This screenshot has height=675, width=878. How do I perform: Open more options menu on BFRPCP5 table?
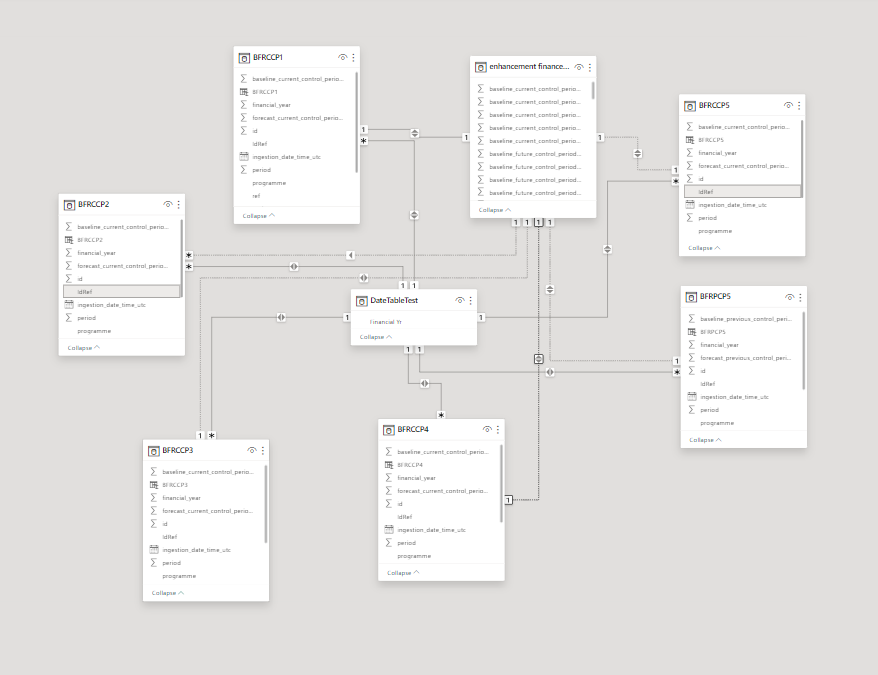pos(800,297)
